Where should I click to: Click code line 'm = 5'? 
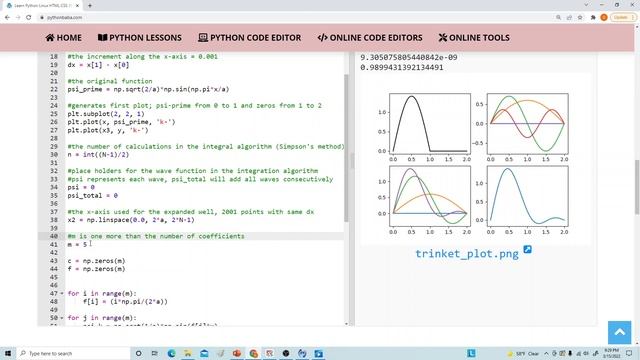(x=78, y=244)
